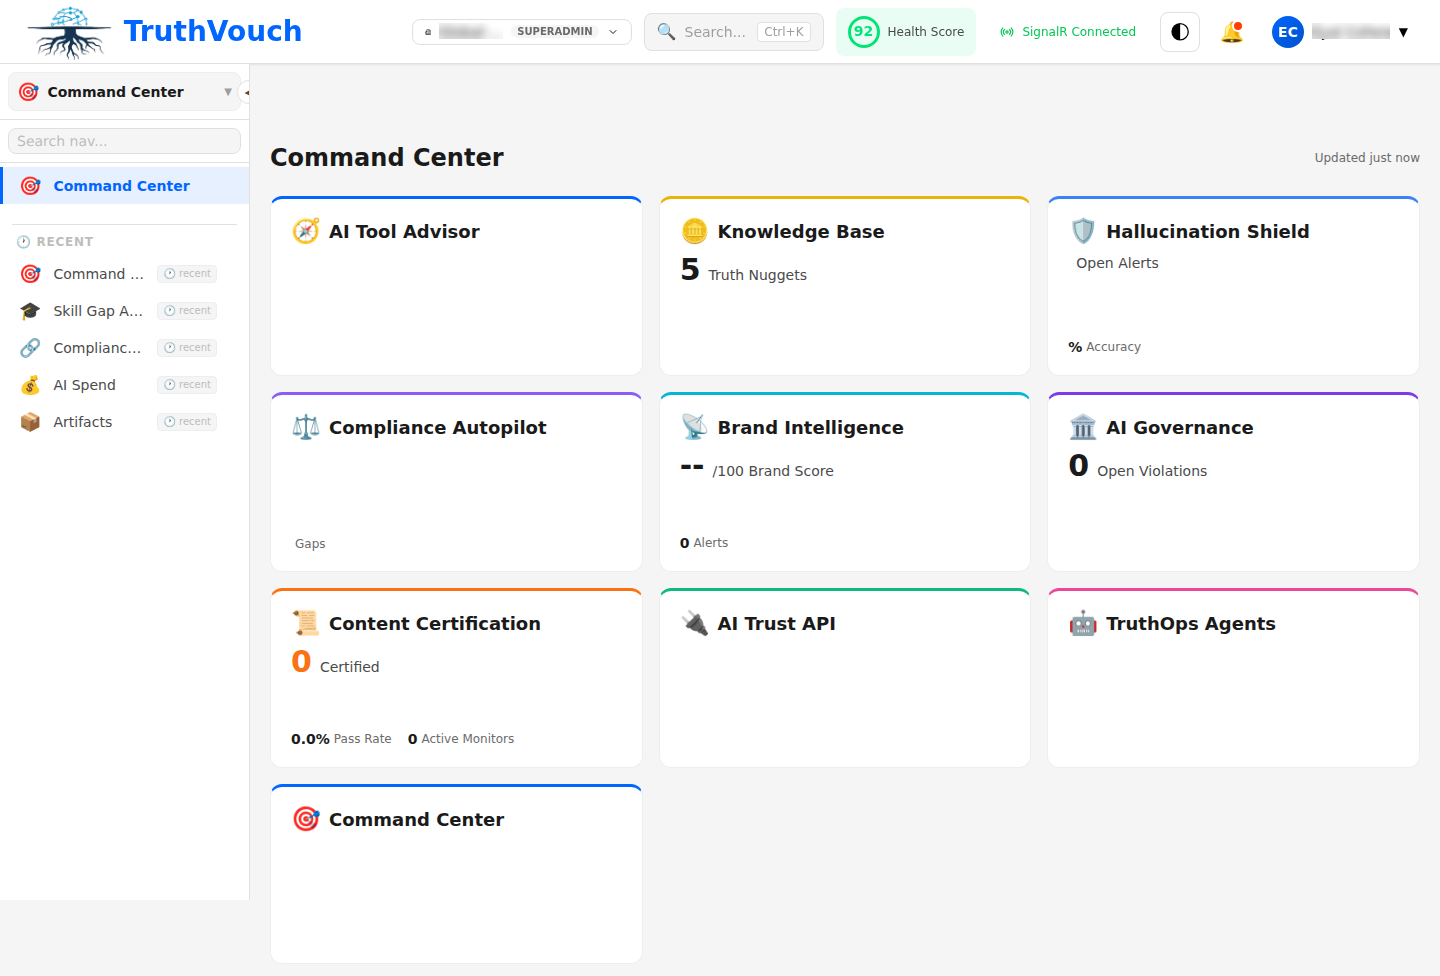Expand the user profile menu arrow
Screen dimensions: 1440x976
click(1405, 31)
